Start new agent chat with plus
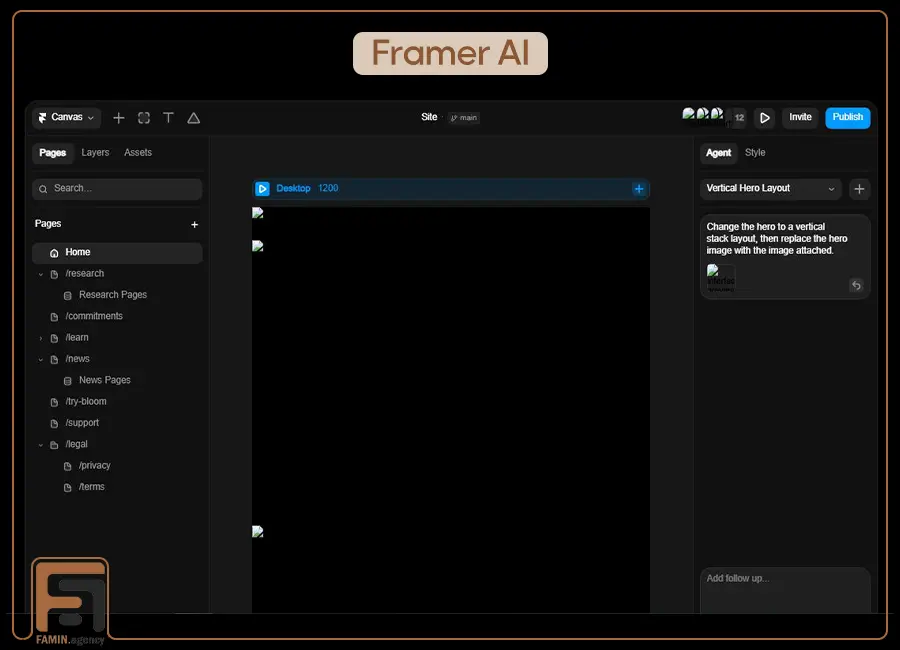The width and height of the screenshot is (900, 650). pyautogui.click(x=859, y=189)
